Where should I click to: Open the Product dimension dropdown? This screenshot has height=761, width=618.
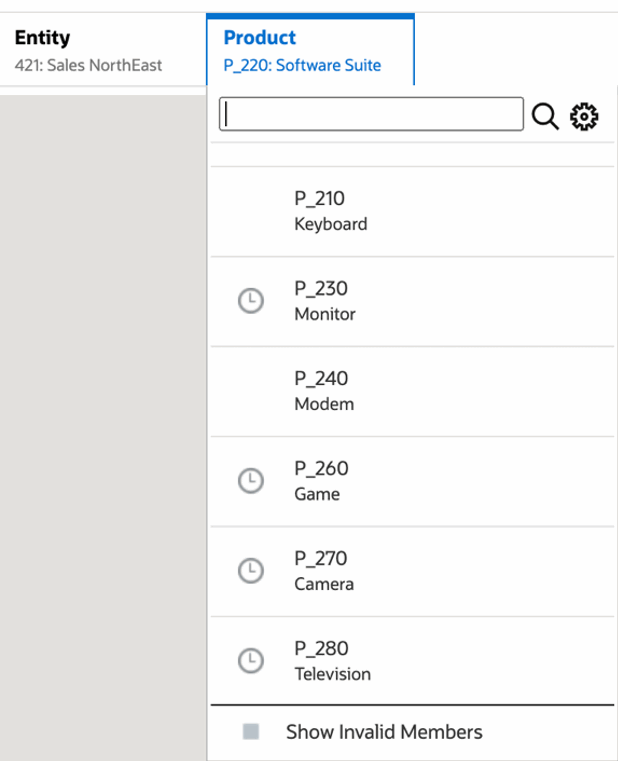pyautogui.click(x=310, y=50)
